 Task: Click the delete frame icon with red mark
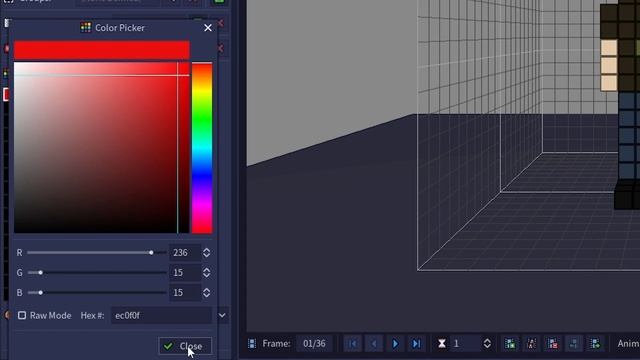(553, 344)
